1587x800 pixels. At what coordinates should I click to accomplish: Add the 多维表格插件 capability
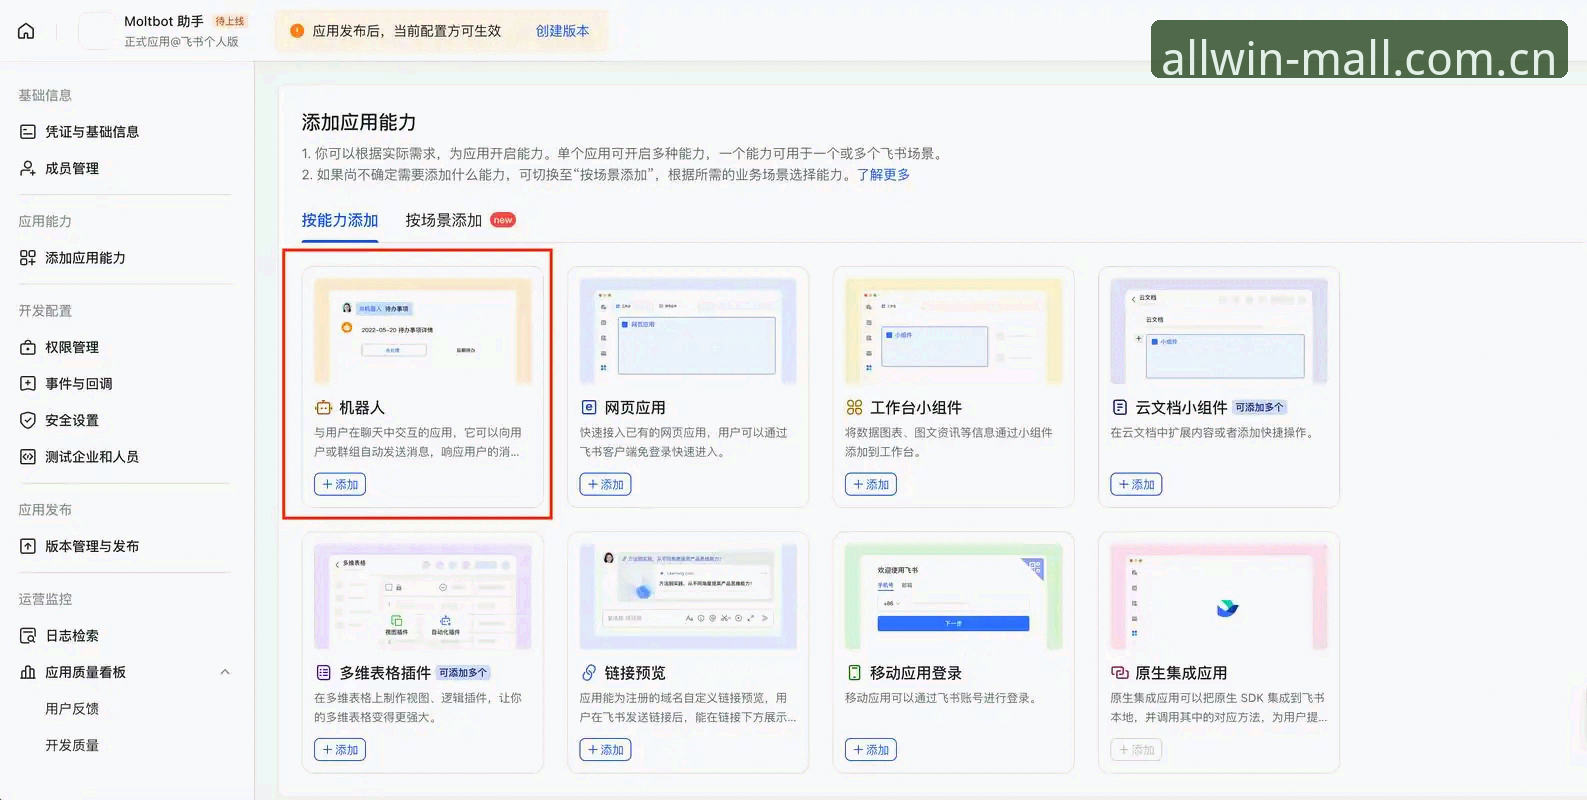click(340, 749)
